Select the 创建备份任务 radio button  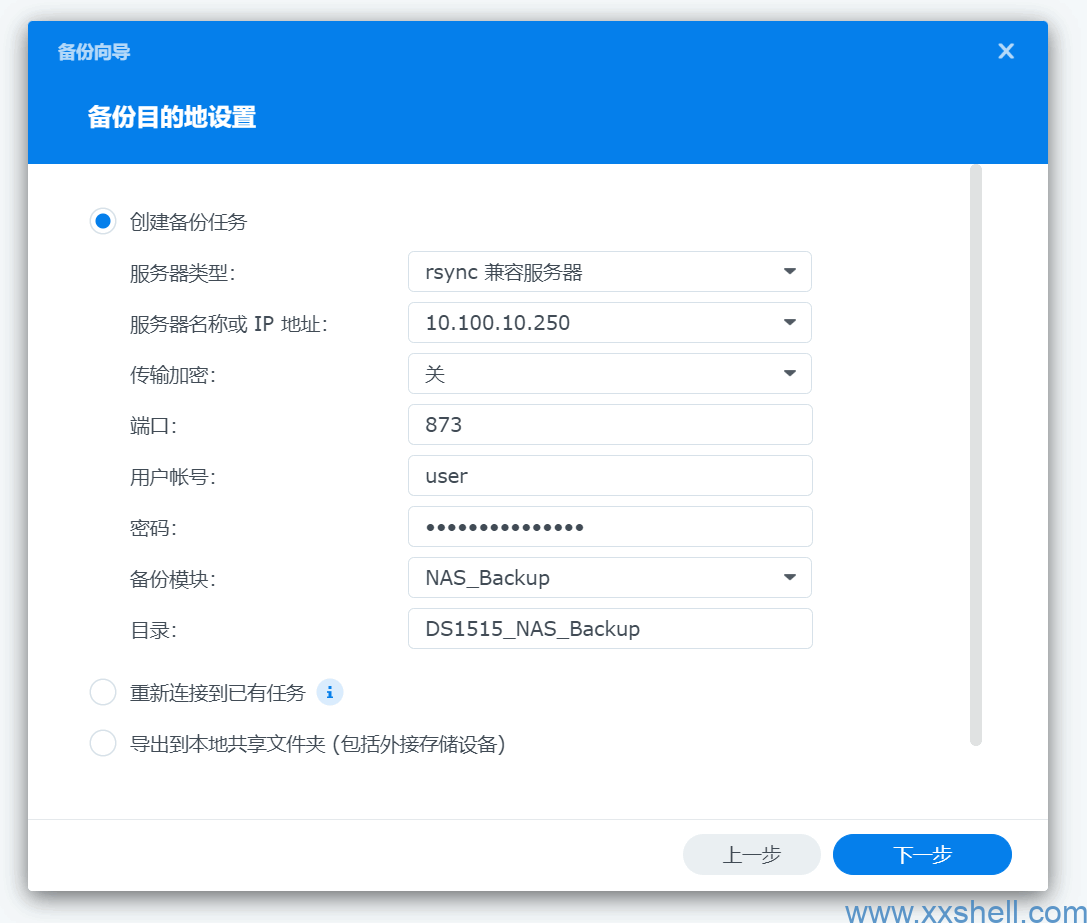(x=103, y=222)
